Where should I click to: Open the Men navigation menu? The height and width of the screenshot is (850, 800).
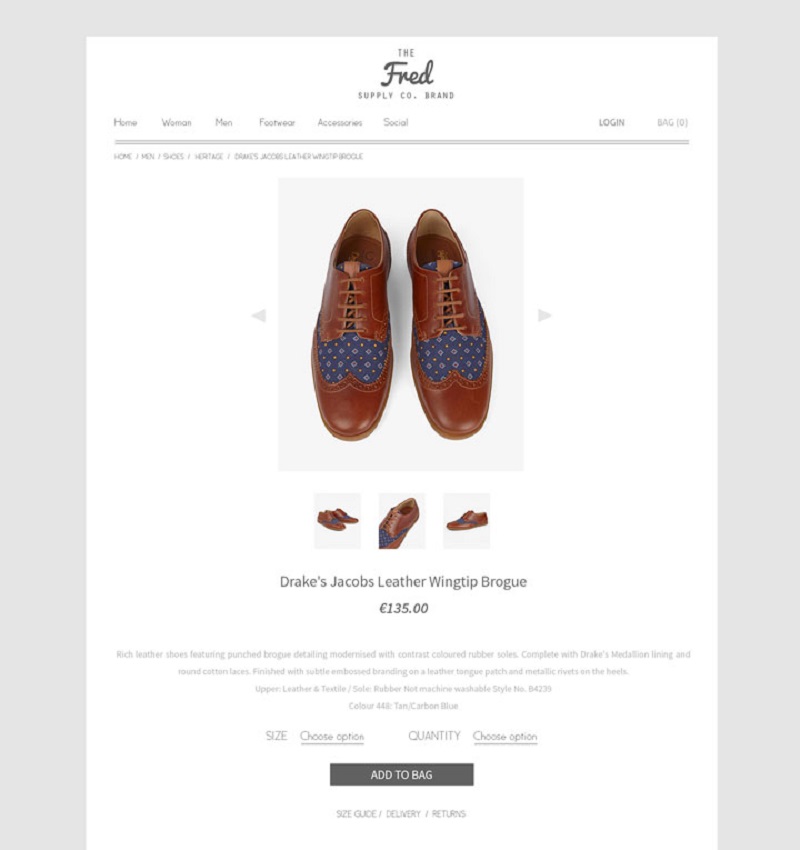(x=224, y=123)
